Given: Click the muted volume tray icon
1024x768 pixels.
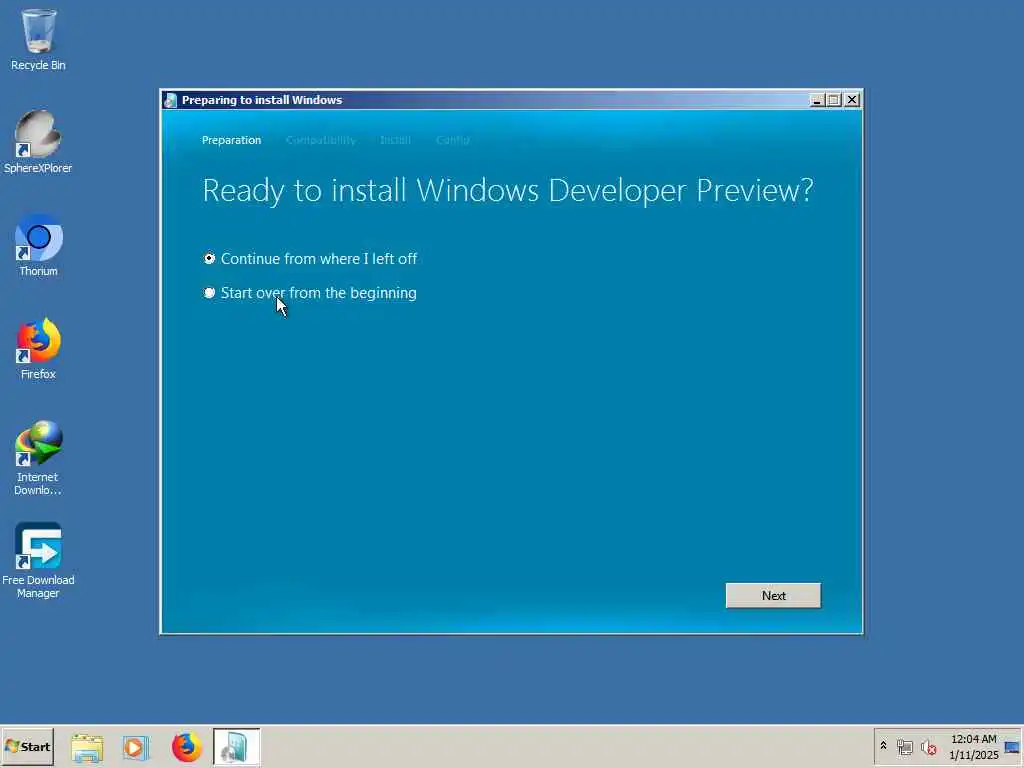Looking at the screenshot, I should (928, 747).
